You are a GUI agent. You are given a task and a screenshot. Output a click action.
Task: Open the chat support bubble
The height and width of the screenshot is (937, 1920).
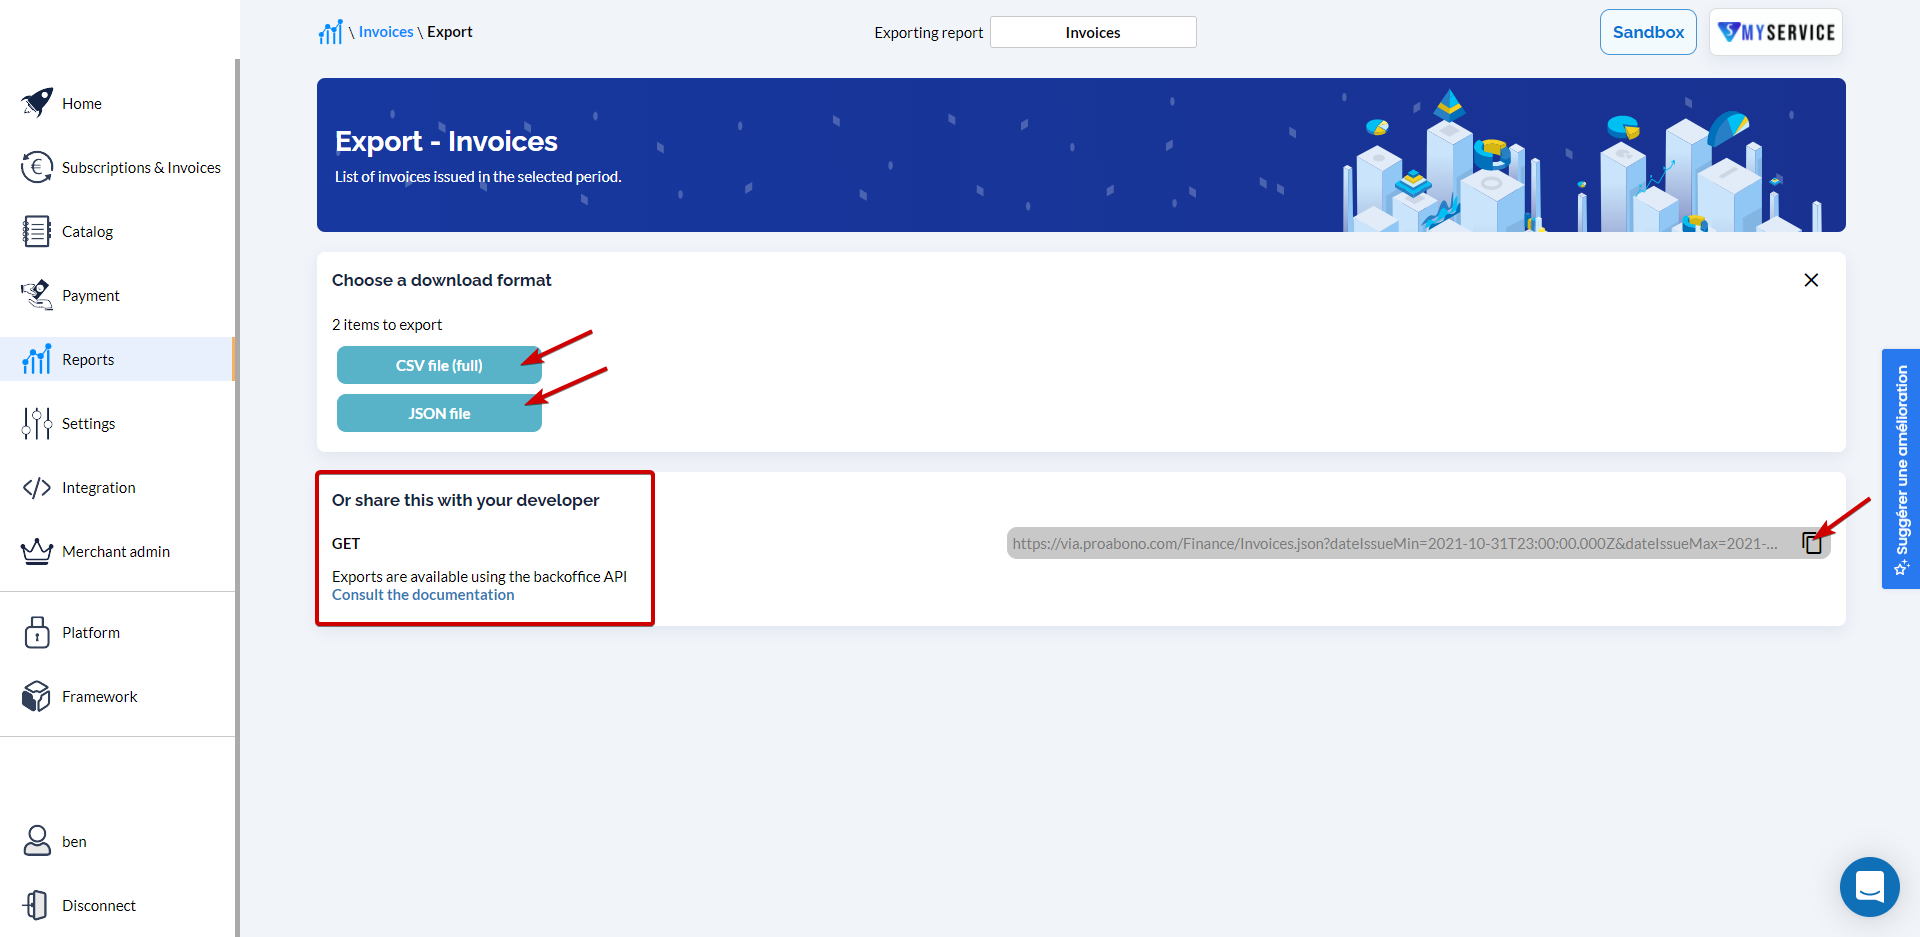(1870, 887)
